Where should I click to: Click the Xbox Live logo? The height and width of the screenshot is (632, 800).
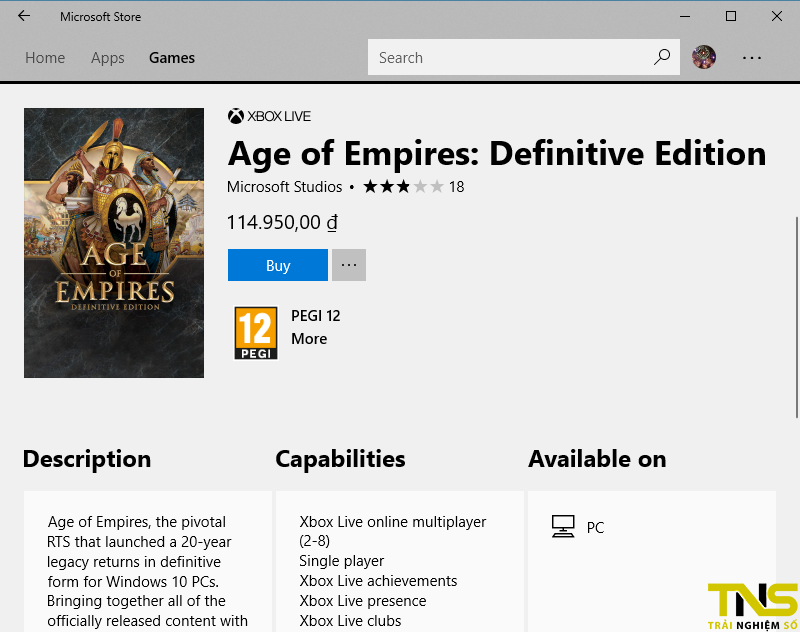(269, 116)
